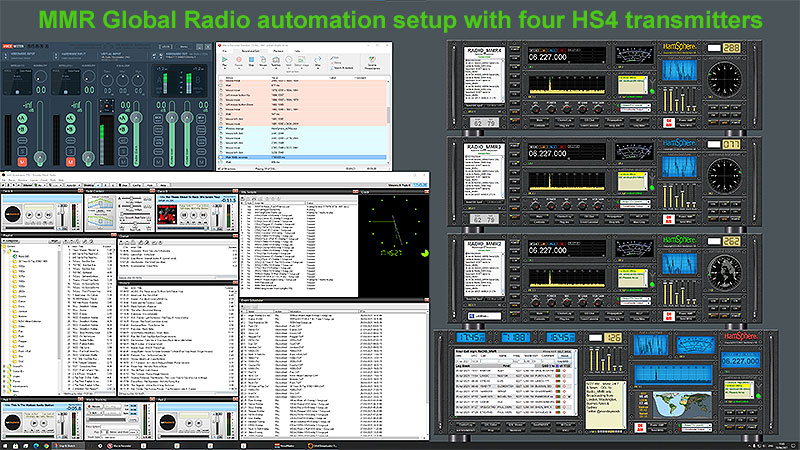Click the Aux 1 deck play button
Viewport: 800px width, 450px height.
34,423
